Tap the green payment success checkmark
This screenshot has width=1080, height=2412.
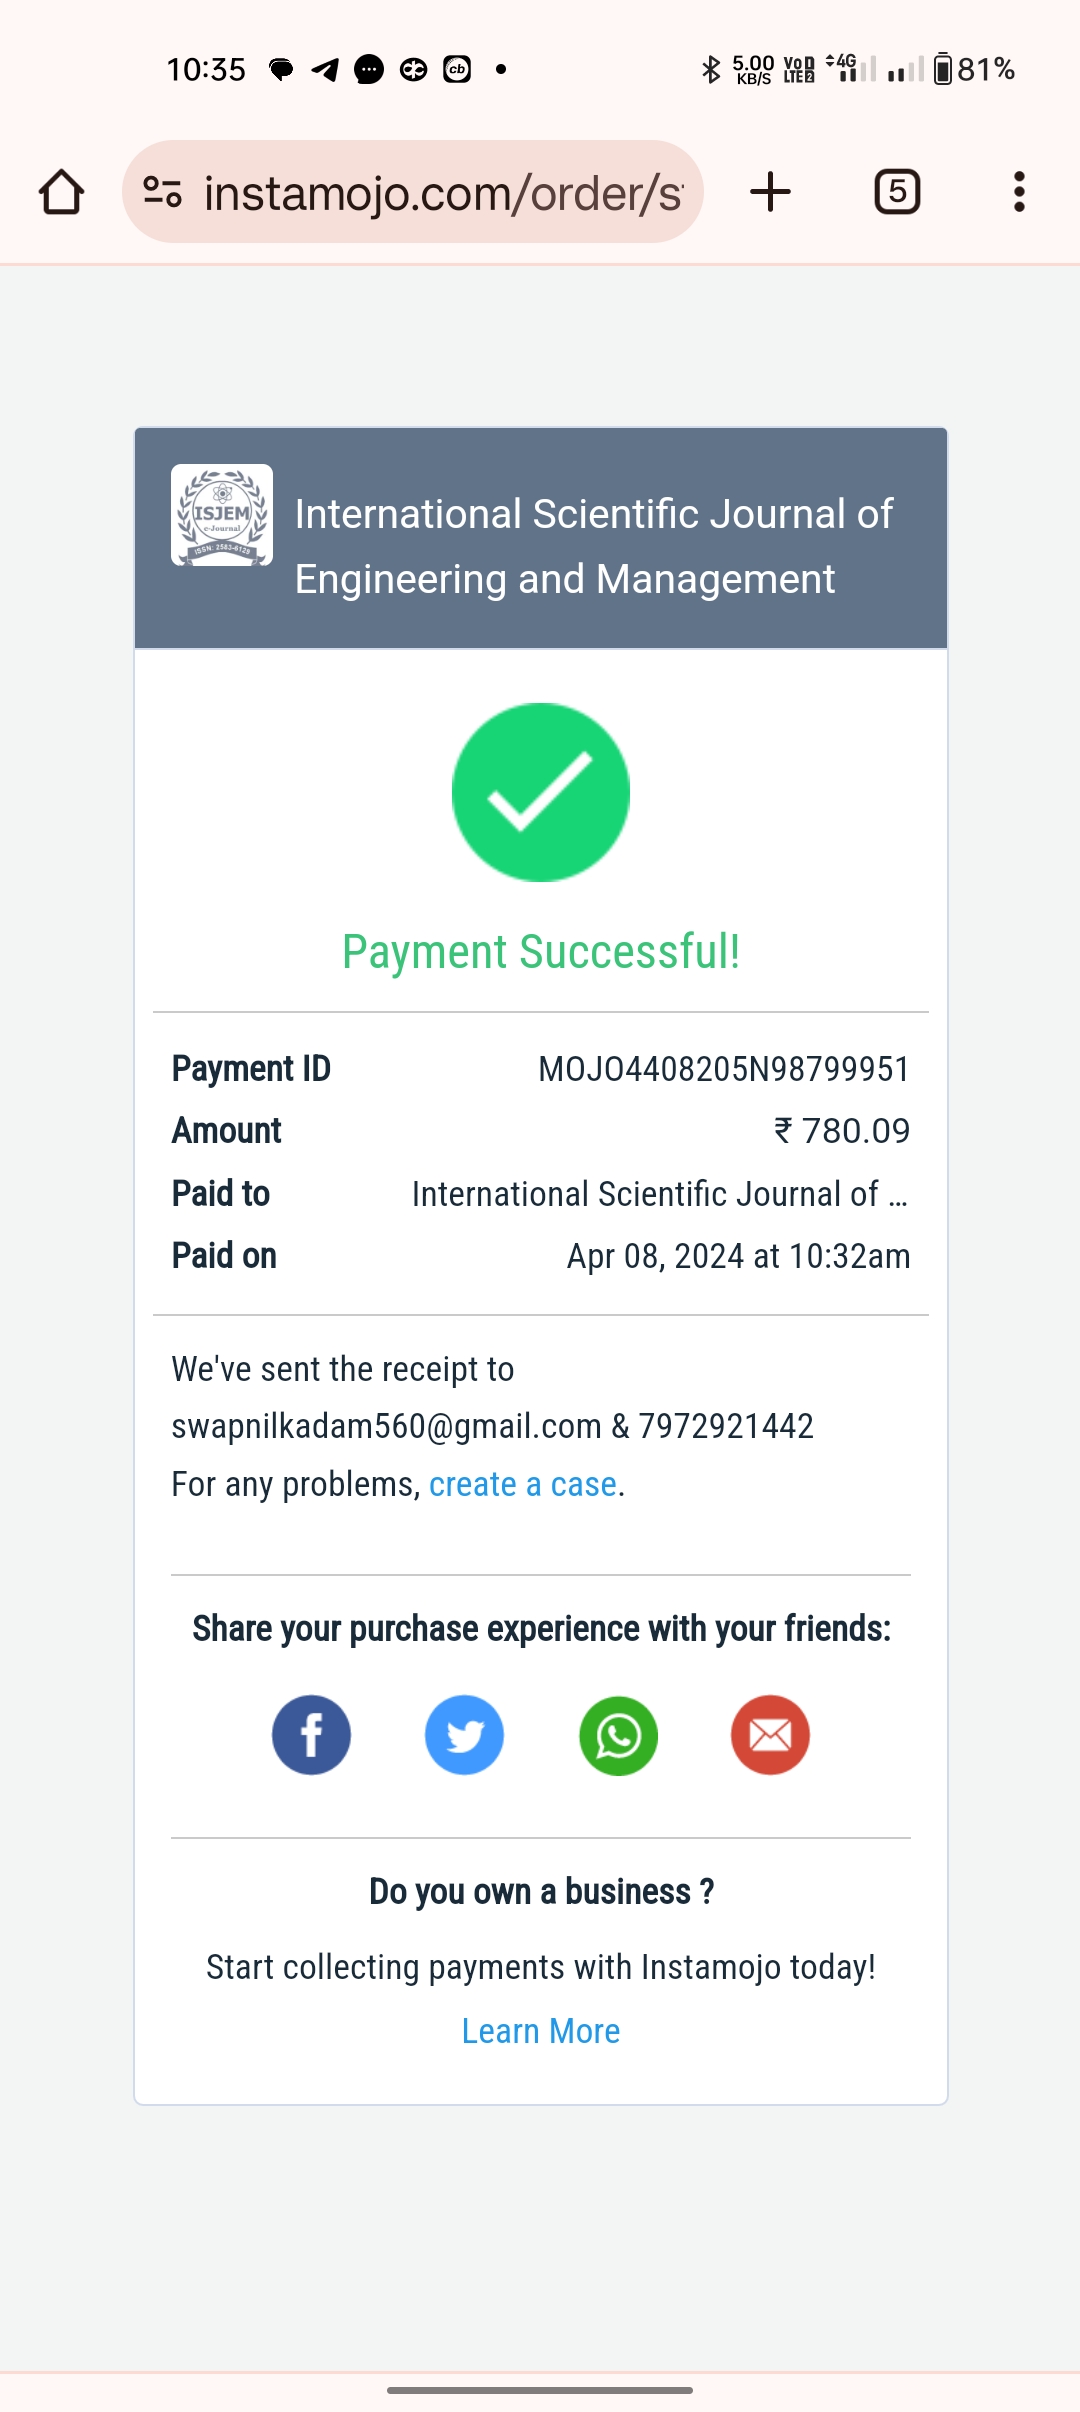541,792
